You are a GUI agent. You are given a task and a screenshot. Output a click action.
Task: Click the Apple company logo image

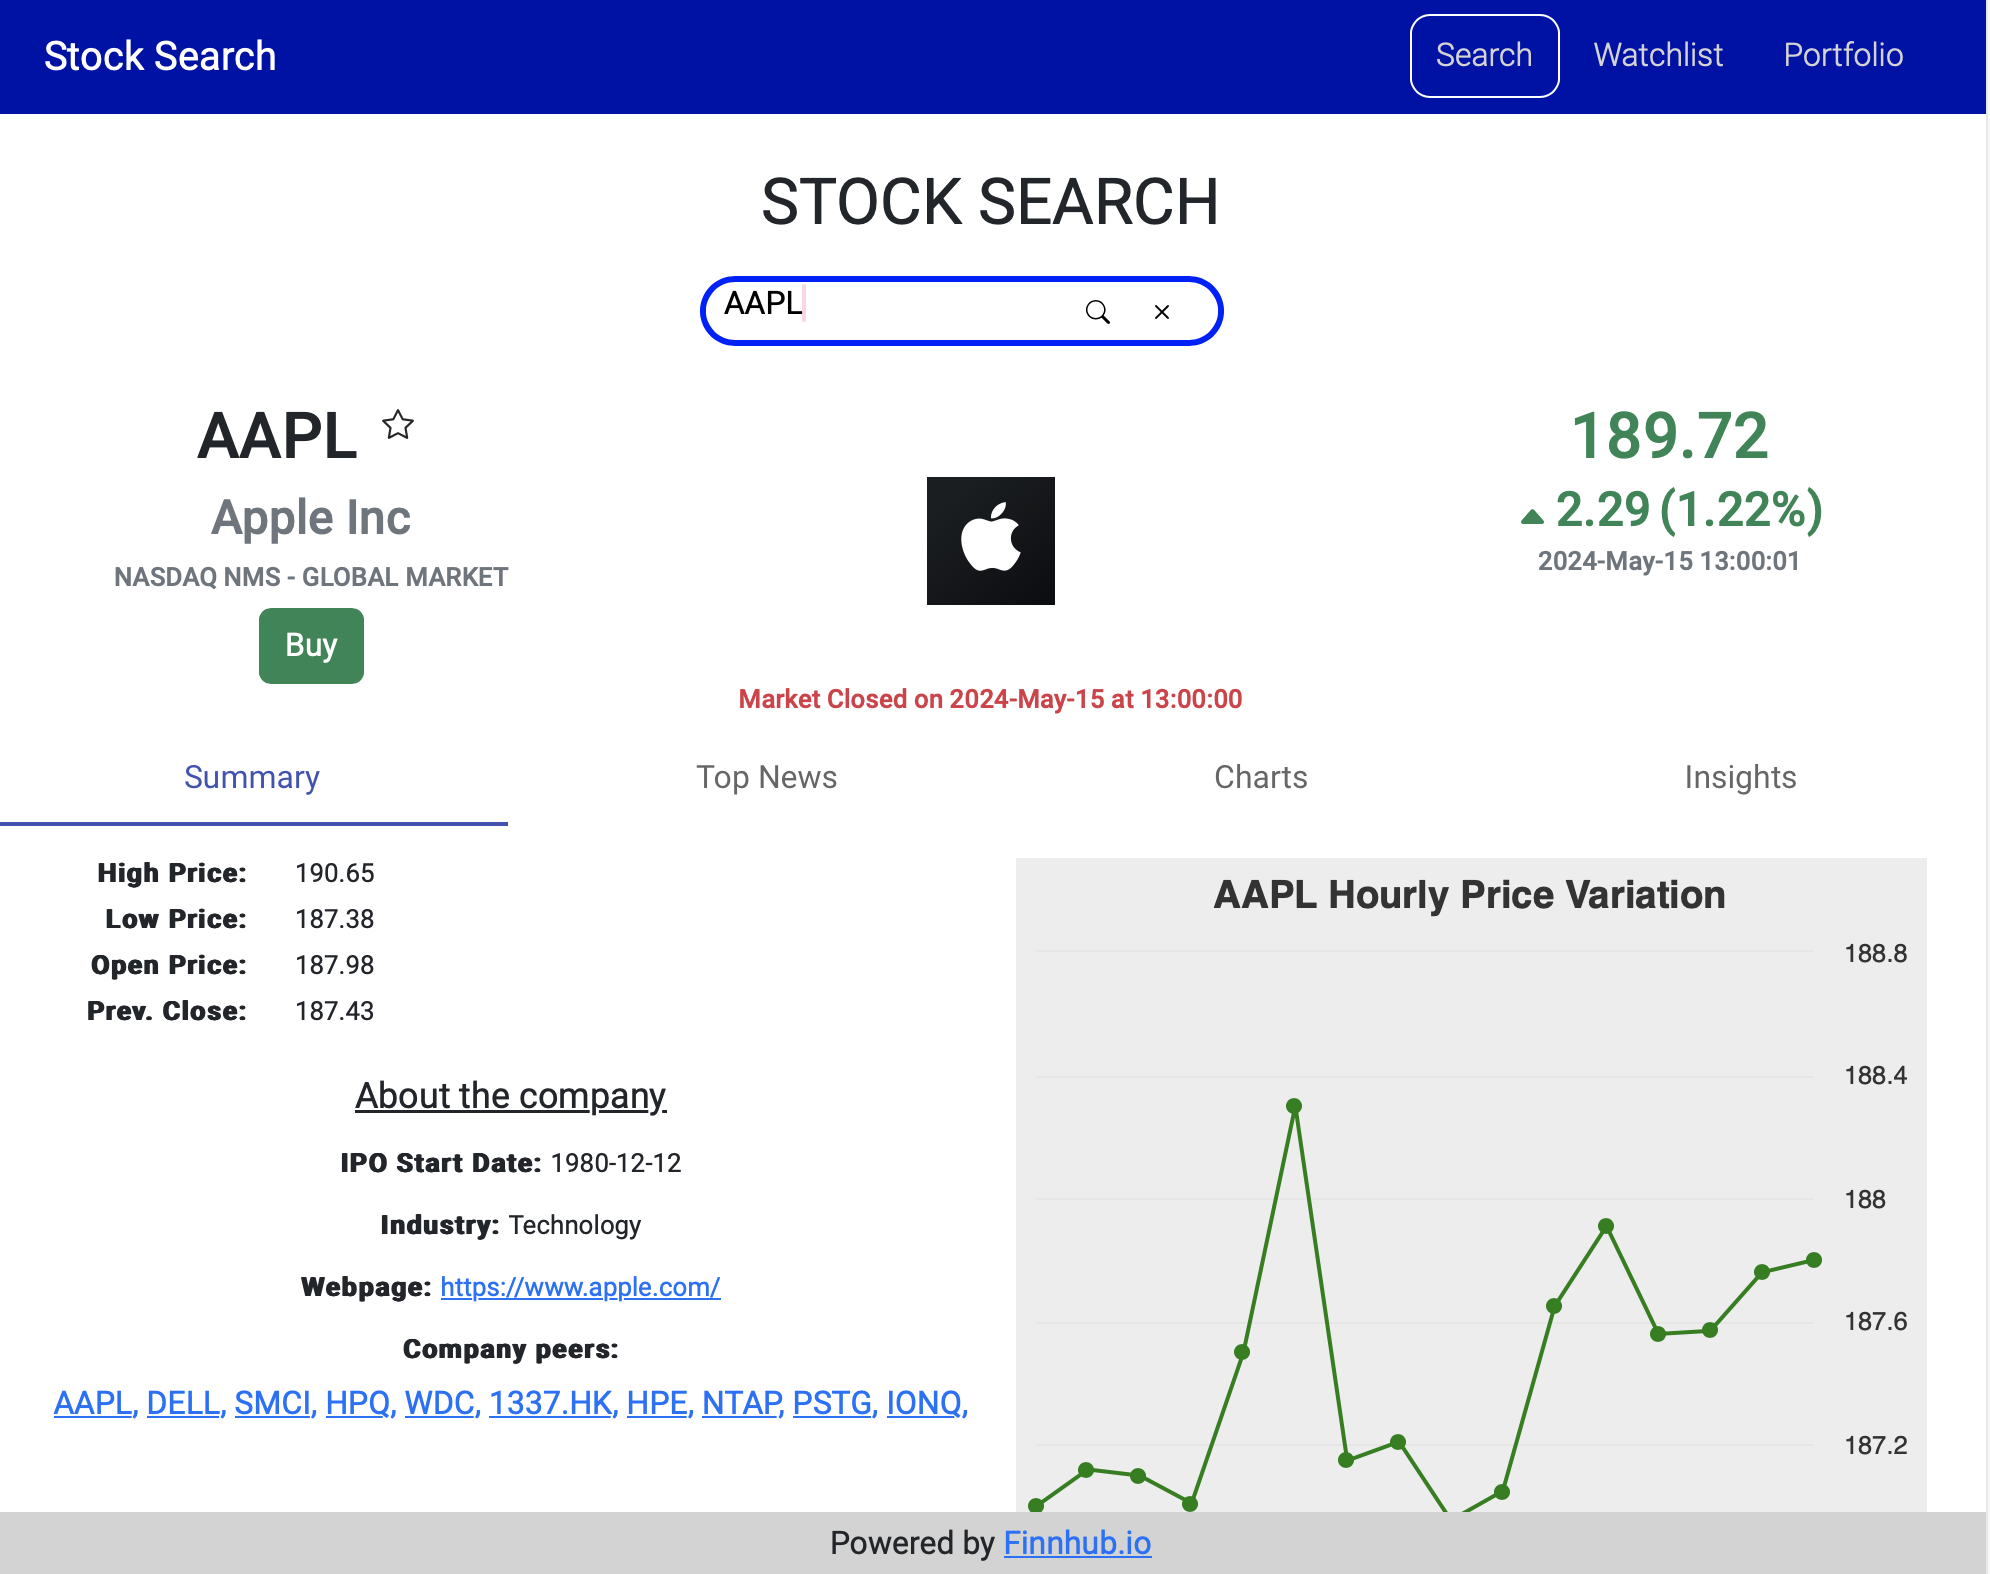990,540
